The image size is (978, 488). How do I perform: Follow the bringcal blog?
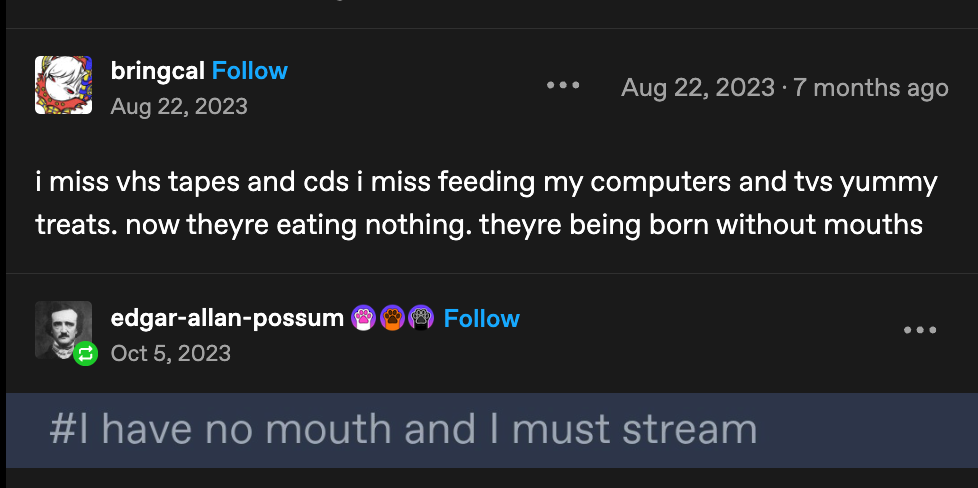click(x=250, y=71)
